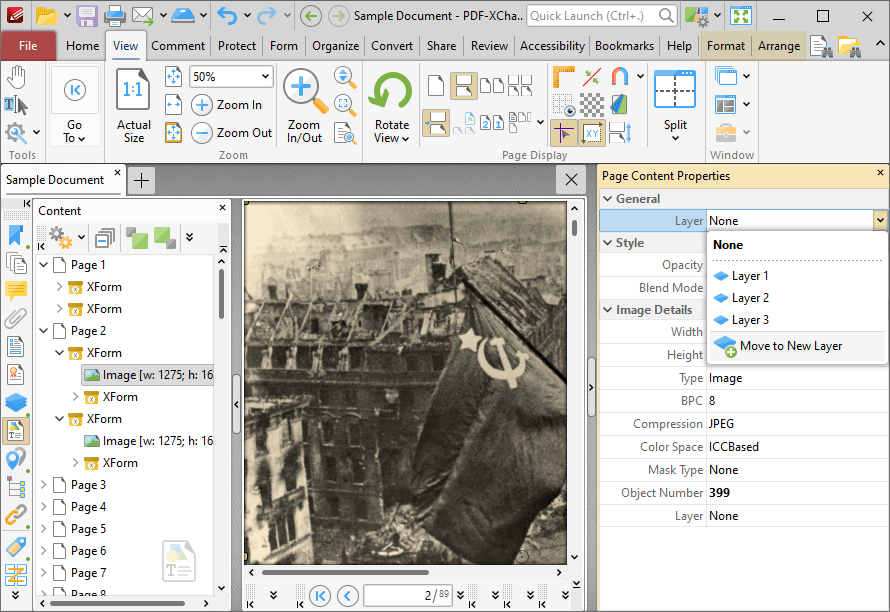Image resolution: width=890 pixels, height=612 pixels.
Task: Toggle the transparency grid display
Action: (592, 104)
